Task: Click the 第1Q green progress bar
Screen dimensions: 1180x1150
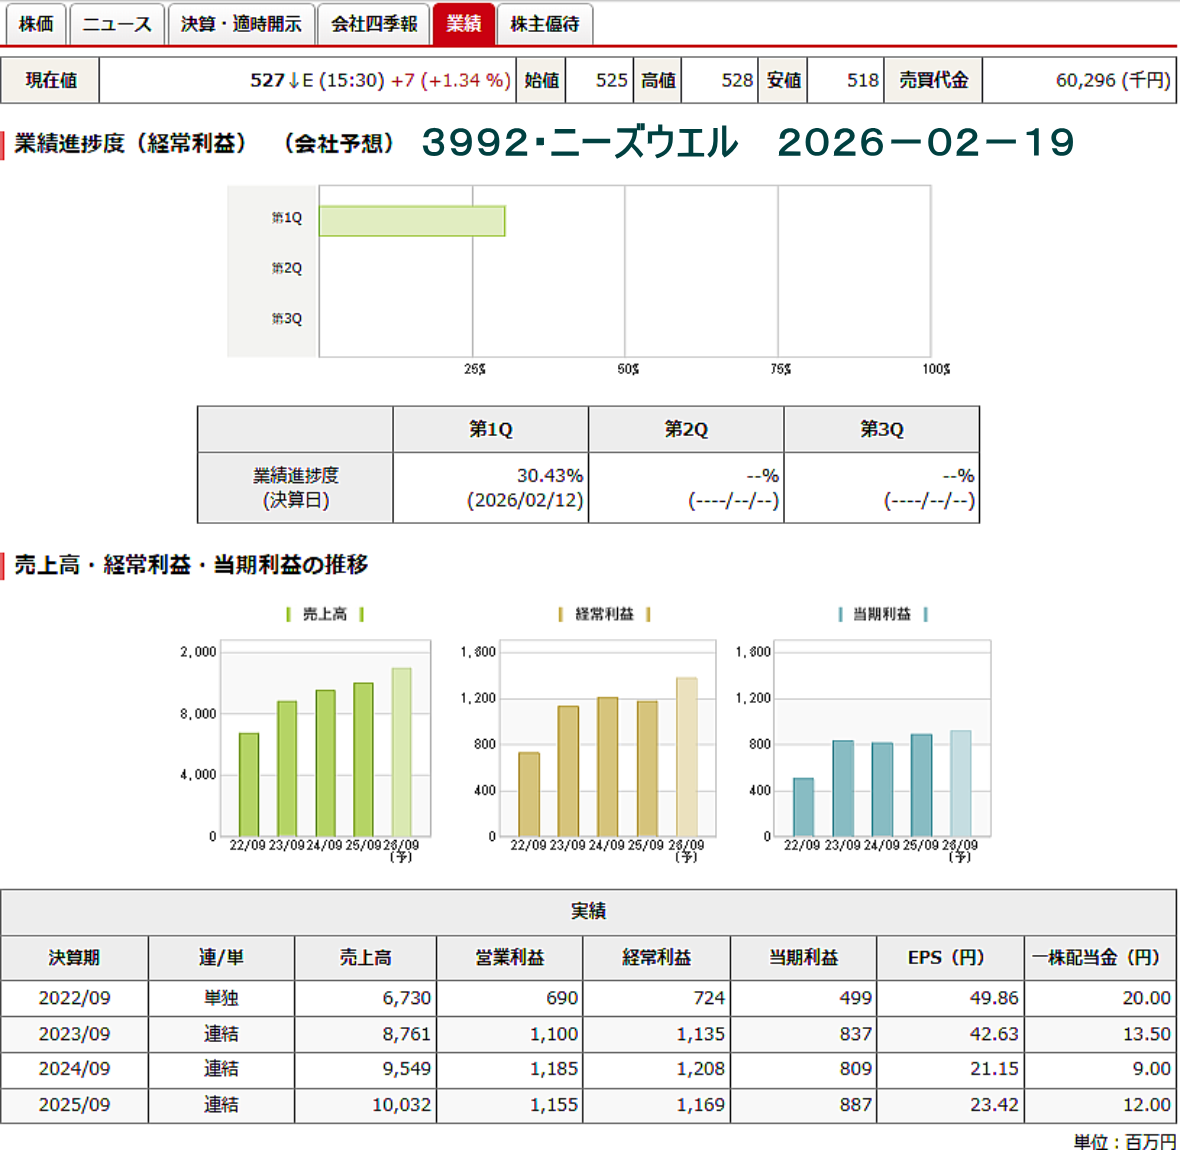Action: [412, 221]
